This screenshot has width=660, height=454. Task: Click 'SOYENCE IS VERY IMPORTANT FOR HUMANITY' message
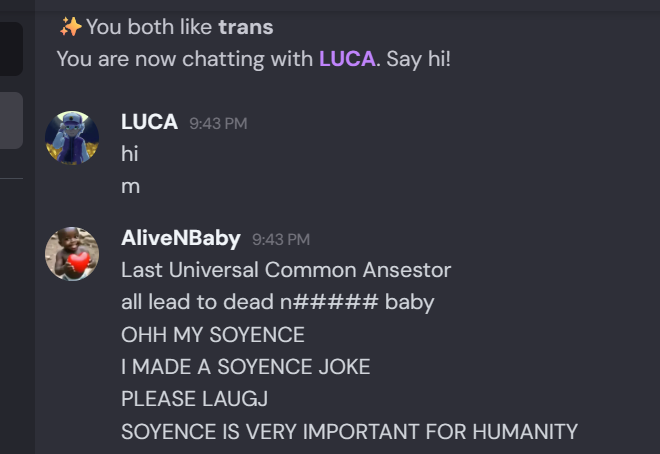349,431
